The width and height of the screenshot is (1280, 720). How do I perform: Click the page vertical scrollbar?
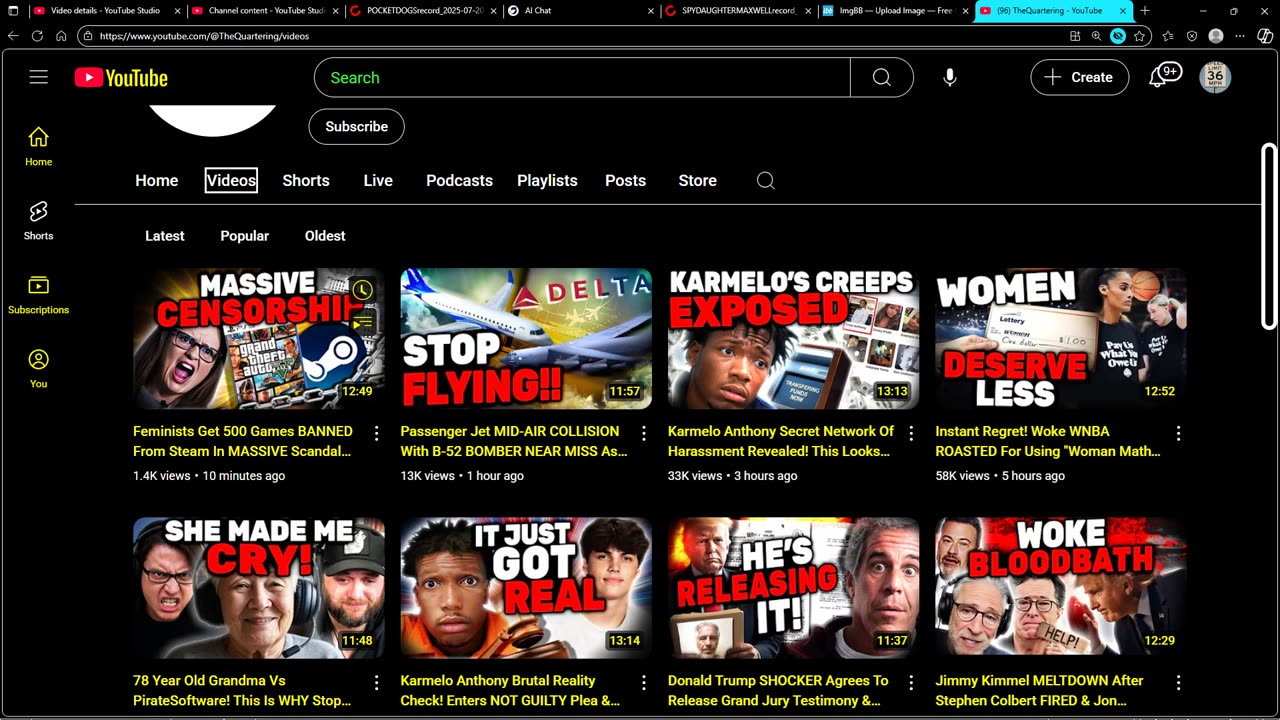pos(1269,236)
